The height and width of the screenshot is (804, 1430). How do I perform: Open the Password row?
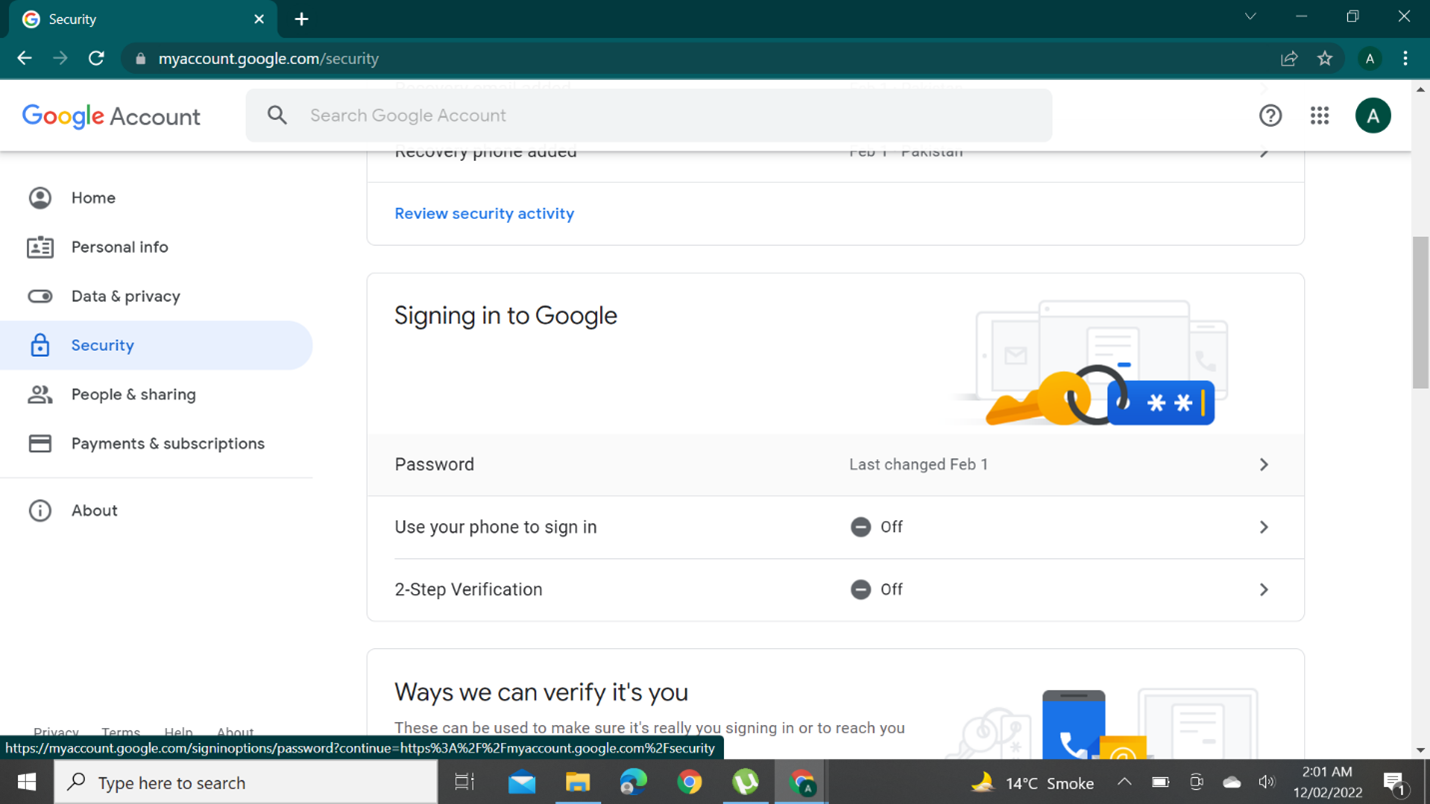click(x=835, y=465)
